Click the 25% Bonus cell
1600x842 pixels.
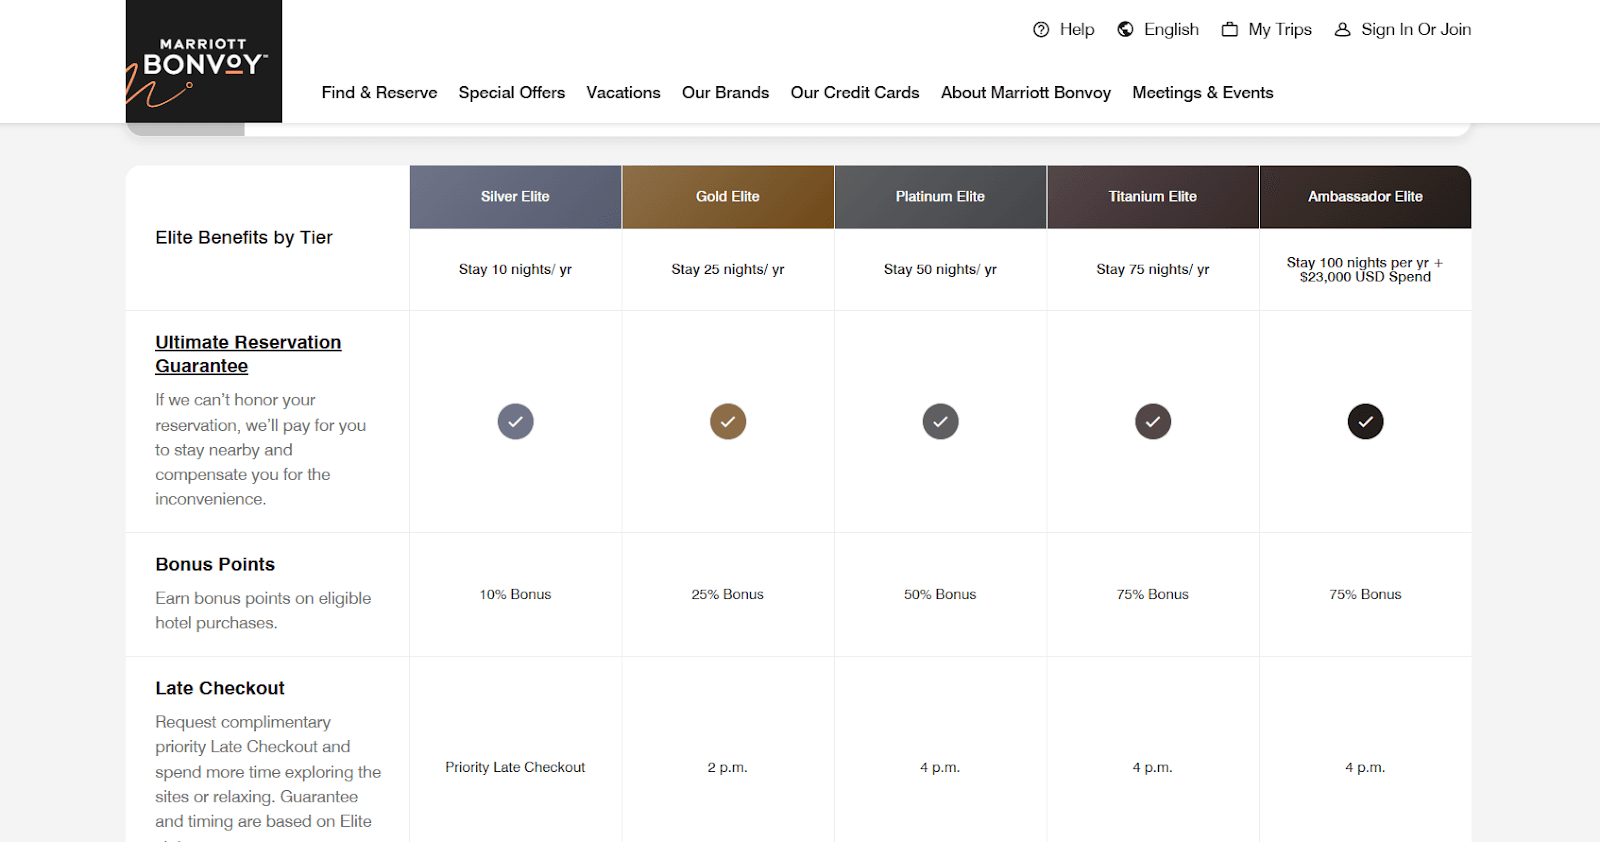[728, 595]
